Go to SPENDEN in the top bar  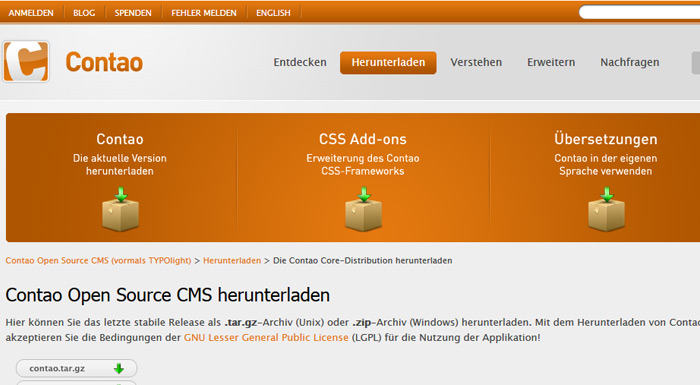click(x=133, y=13)
